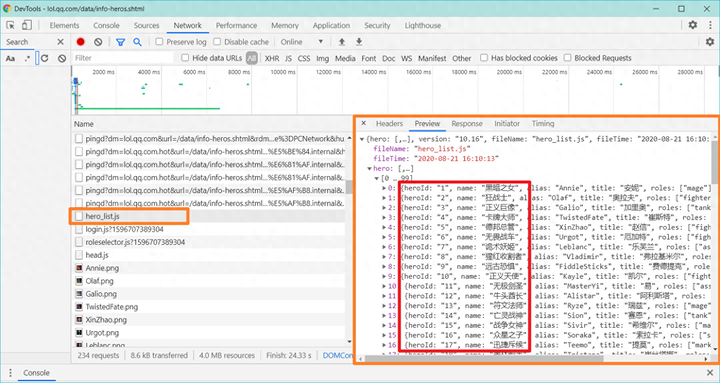This screenshot has height=383, width=720.
Task: Click the Filter text input field
Action: tap(123, 58)
